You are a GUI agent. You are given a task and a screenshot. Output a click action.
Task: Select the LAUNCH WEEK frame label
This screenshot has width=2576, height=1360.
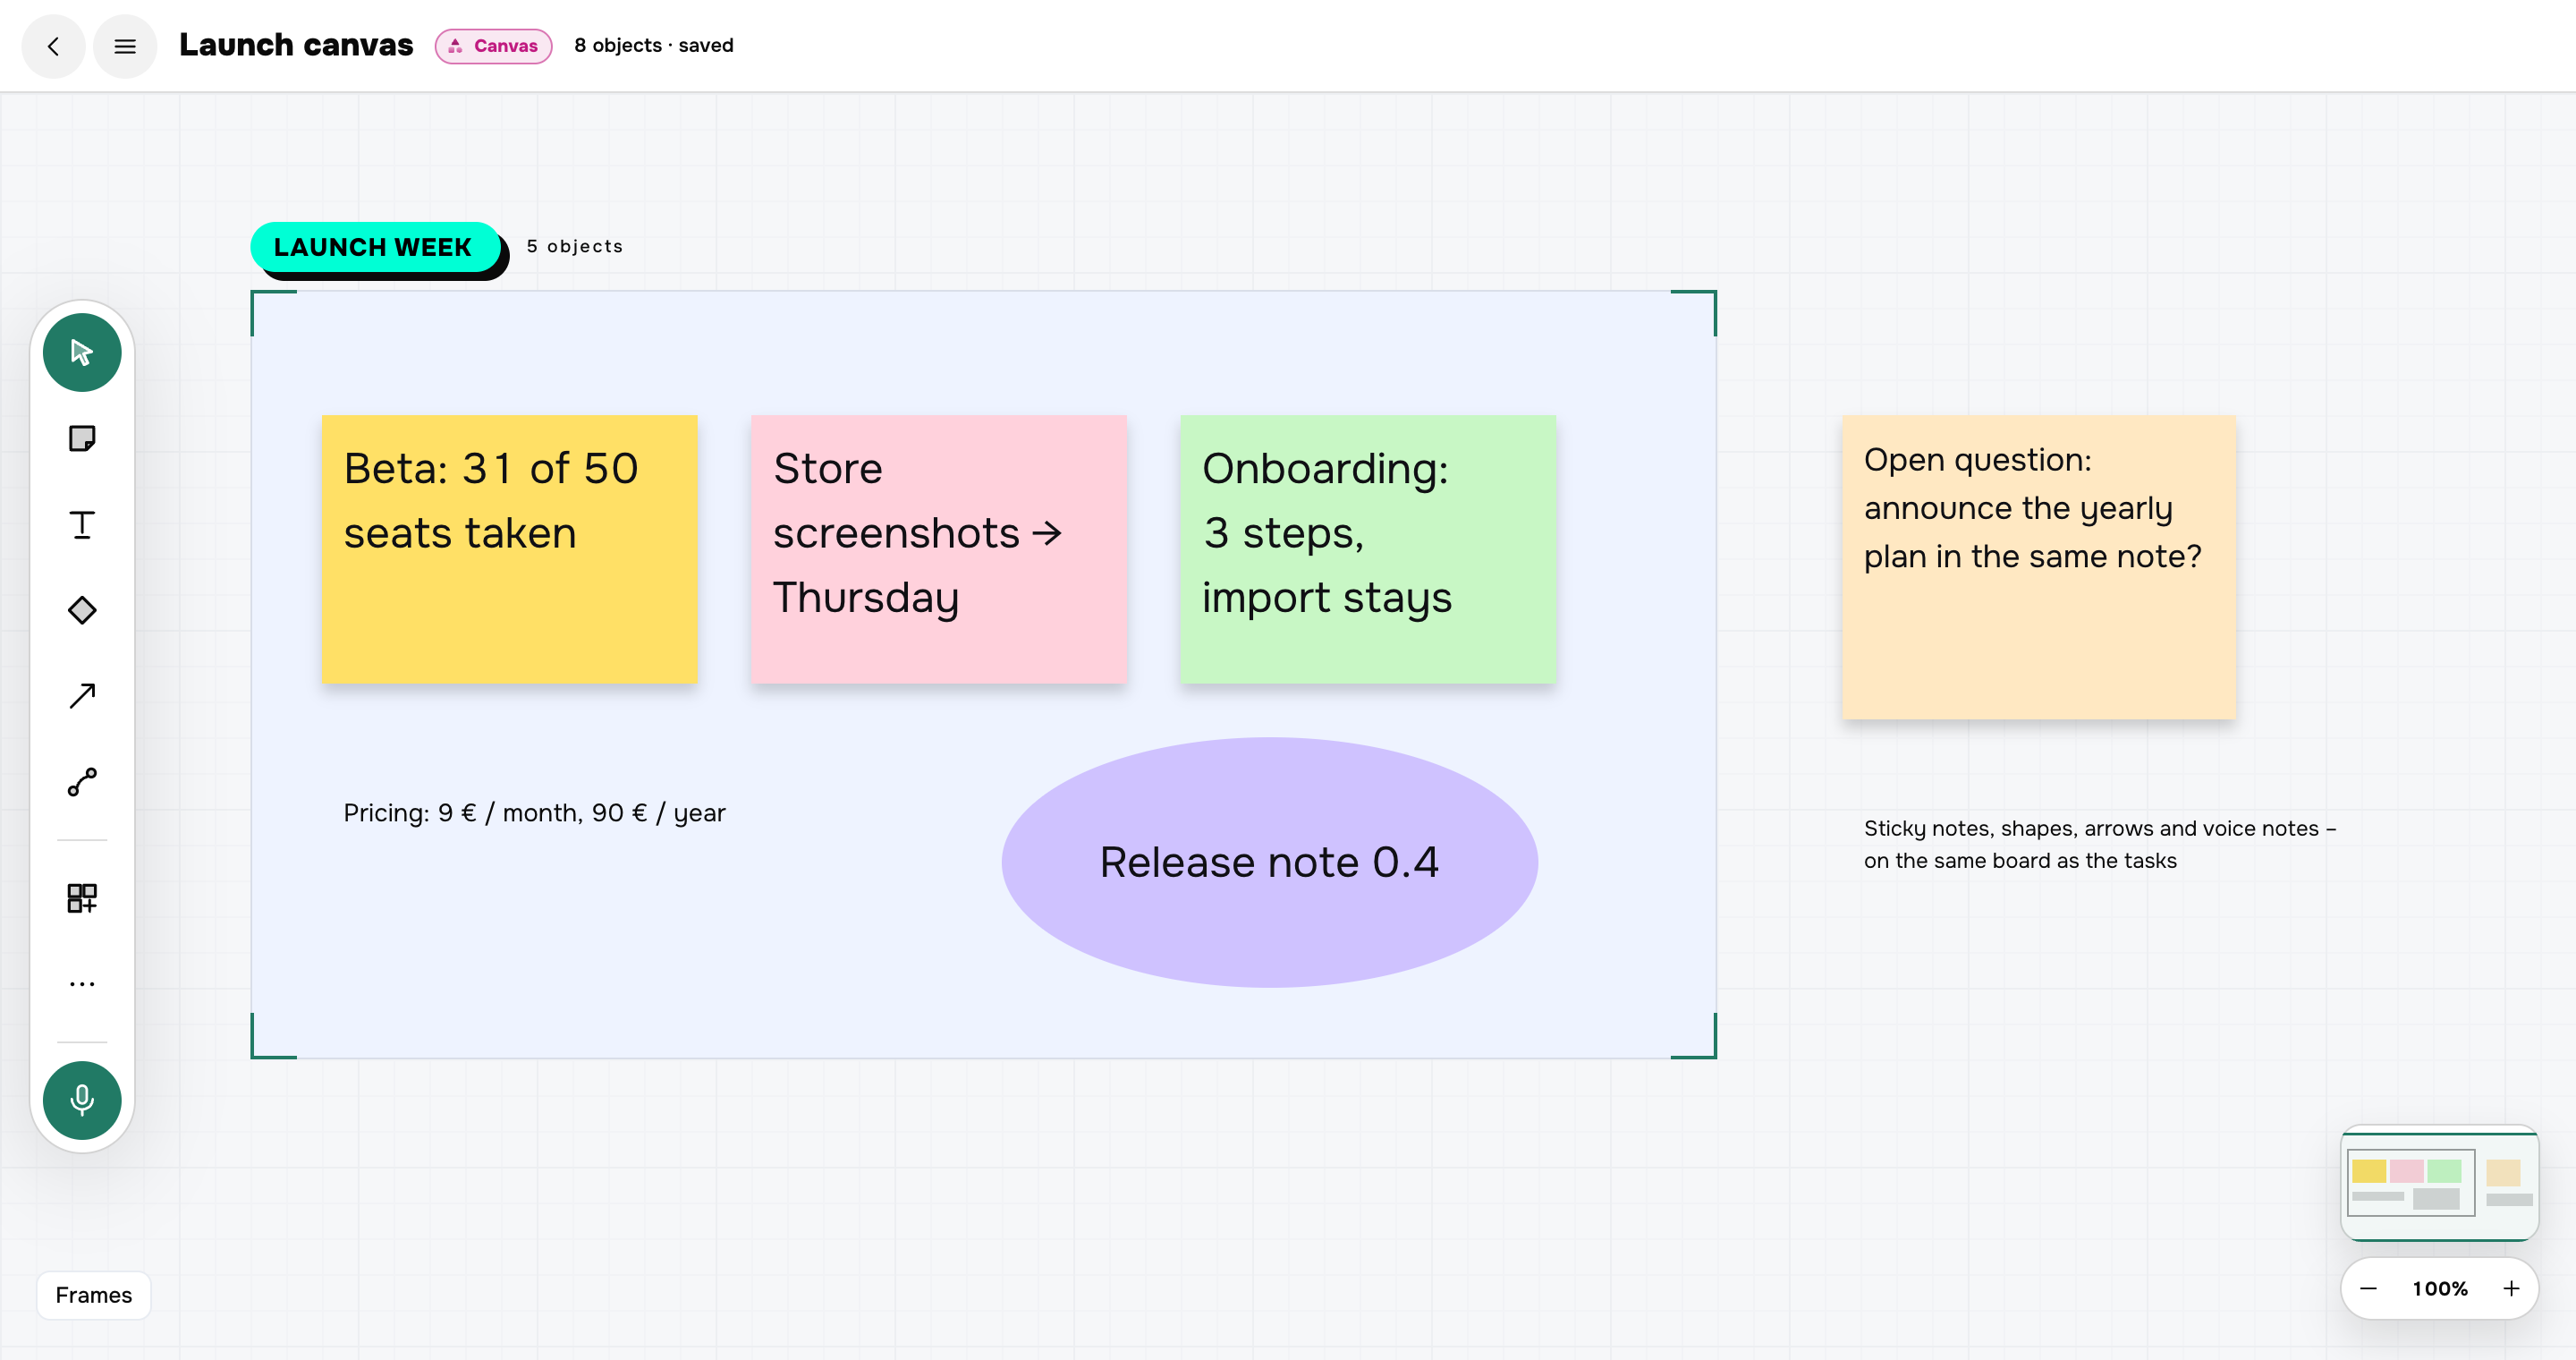[374, 247]
